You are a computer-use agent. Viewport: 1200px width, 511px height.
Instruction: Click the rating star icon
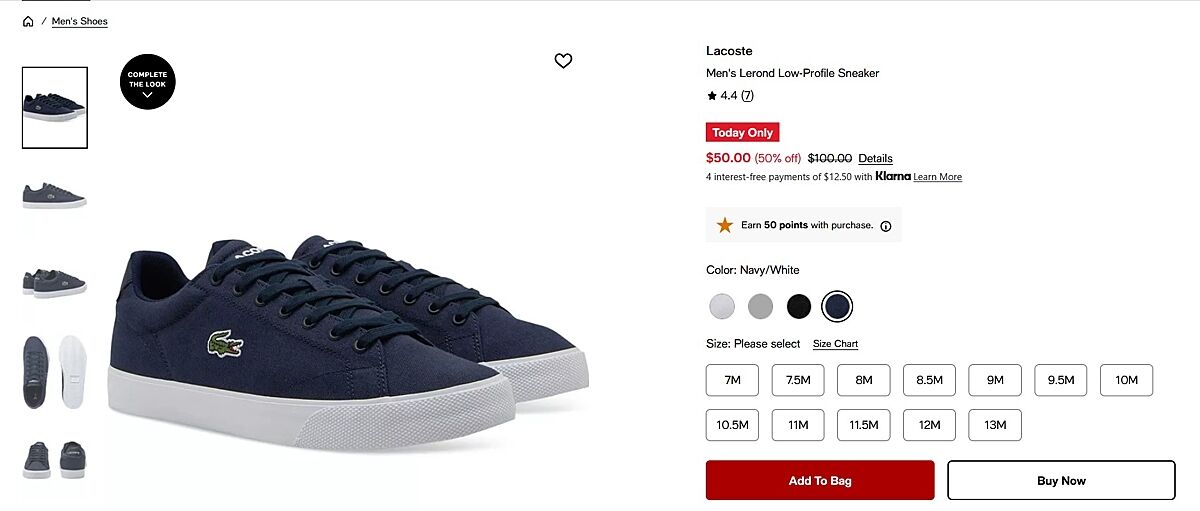tap(712, 96)
